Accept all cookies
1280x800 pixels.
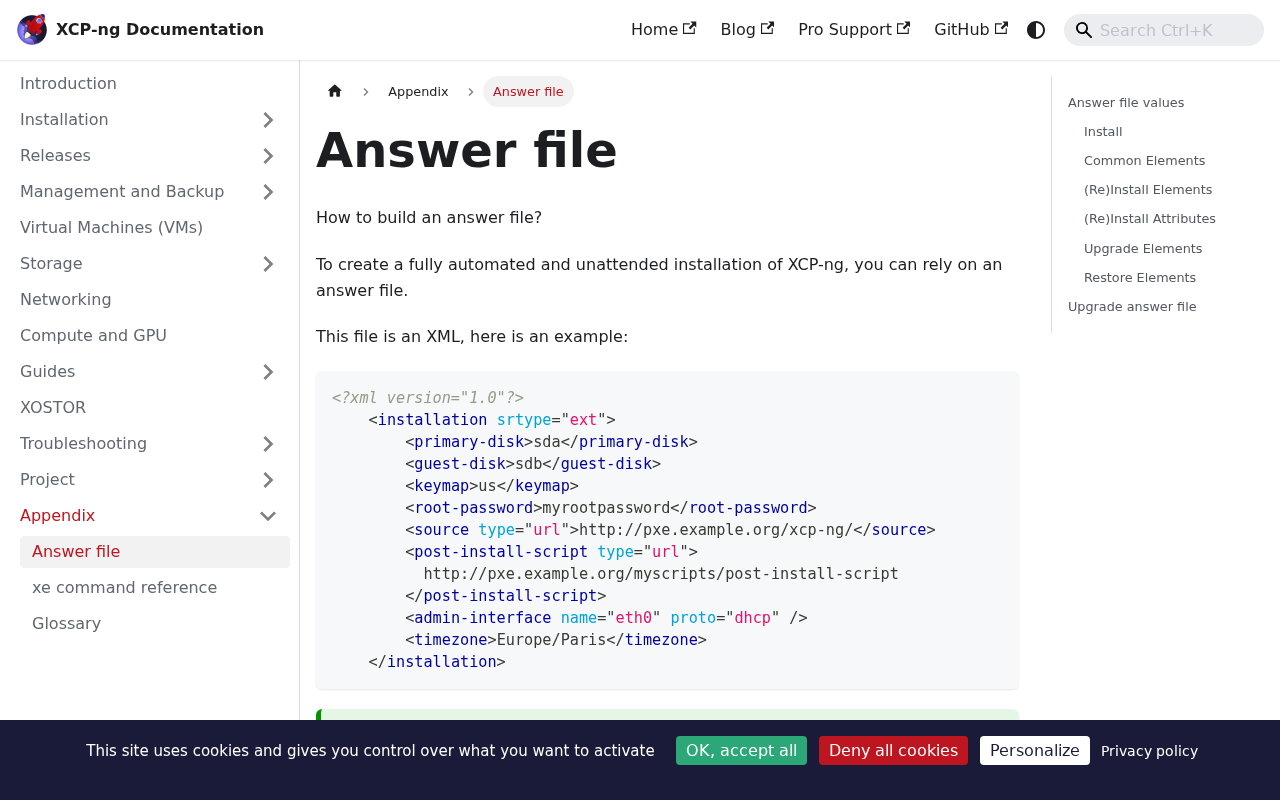(741, 750)
